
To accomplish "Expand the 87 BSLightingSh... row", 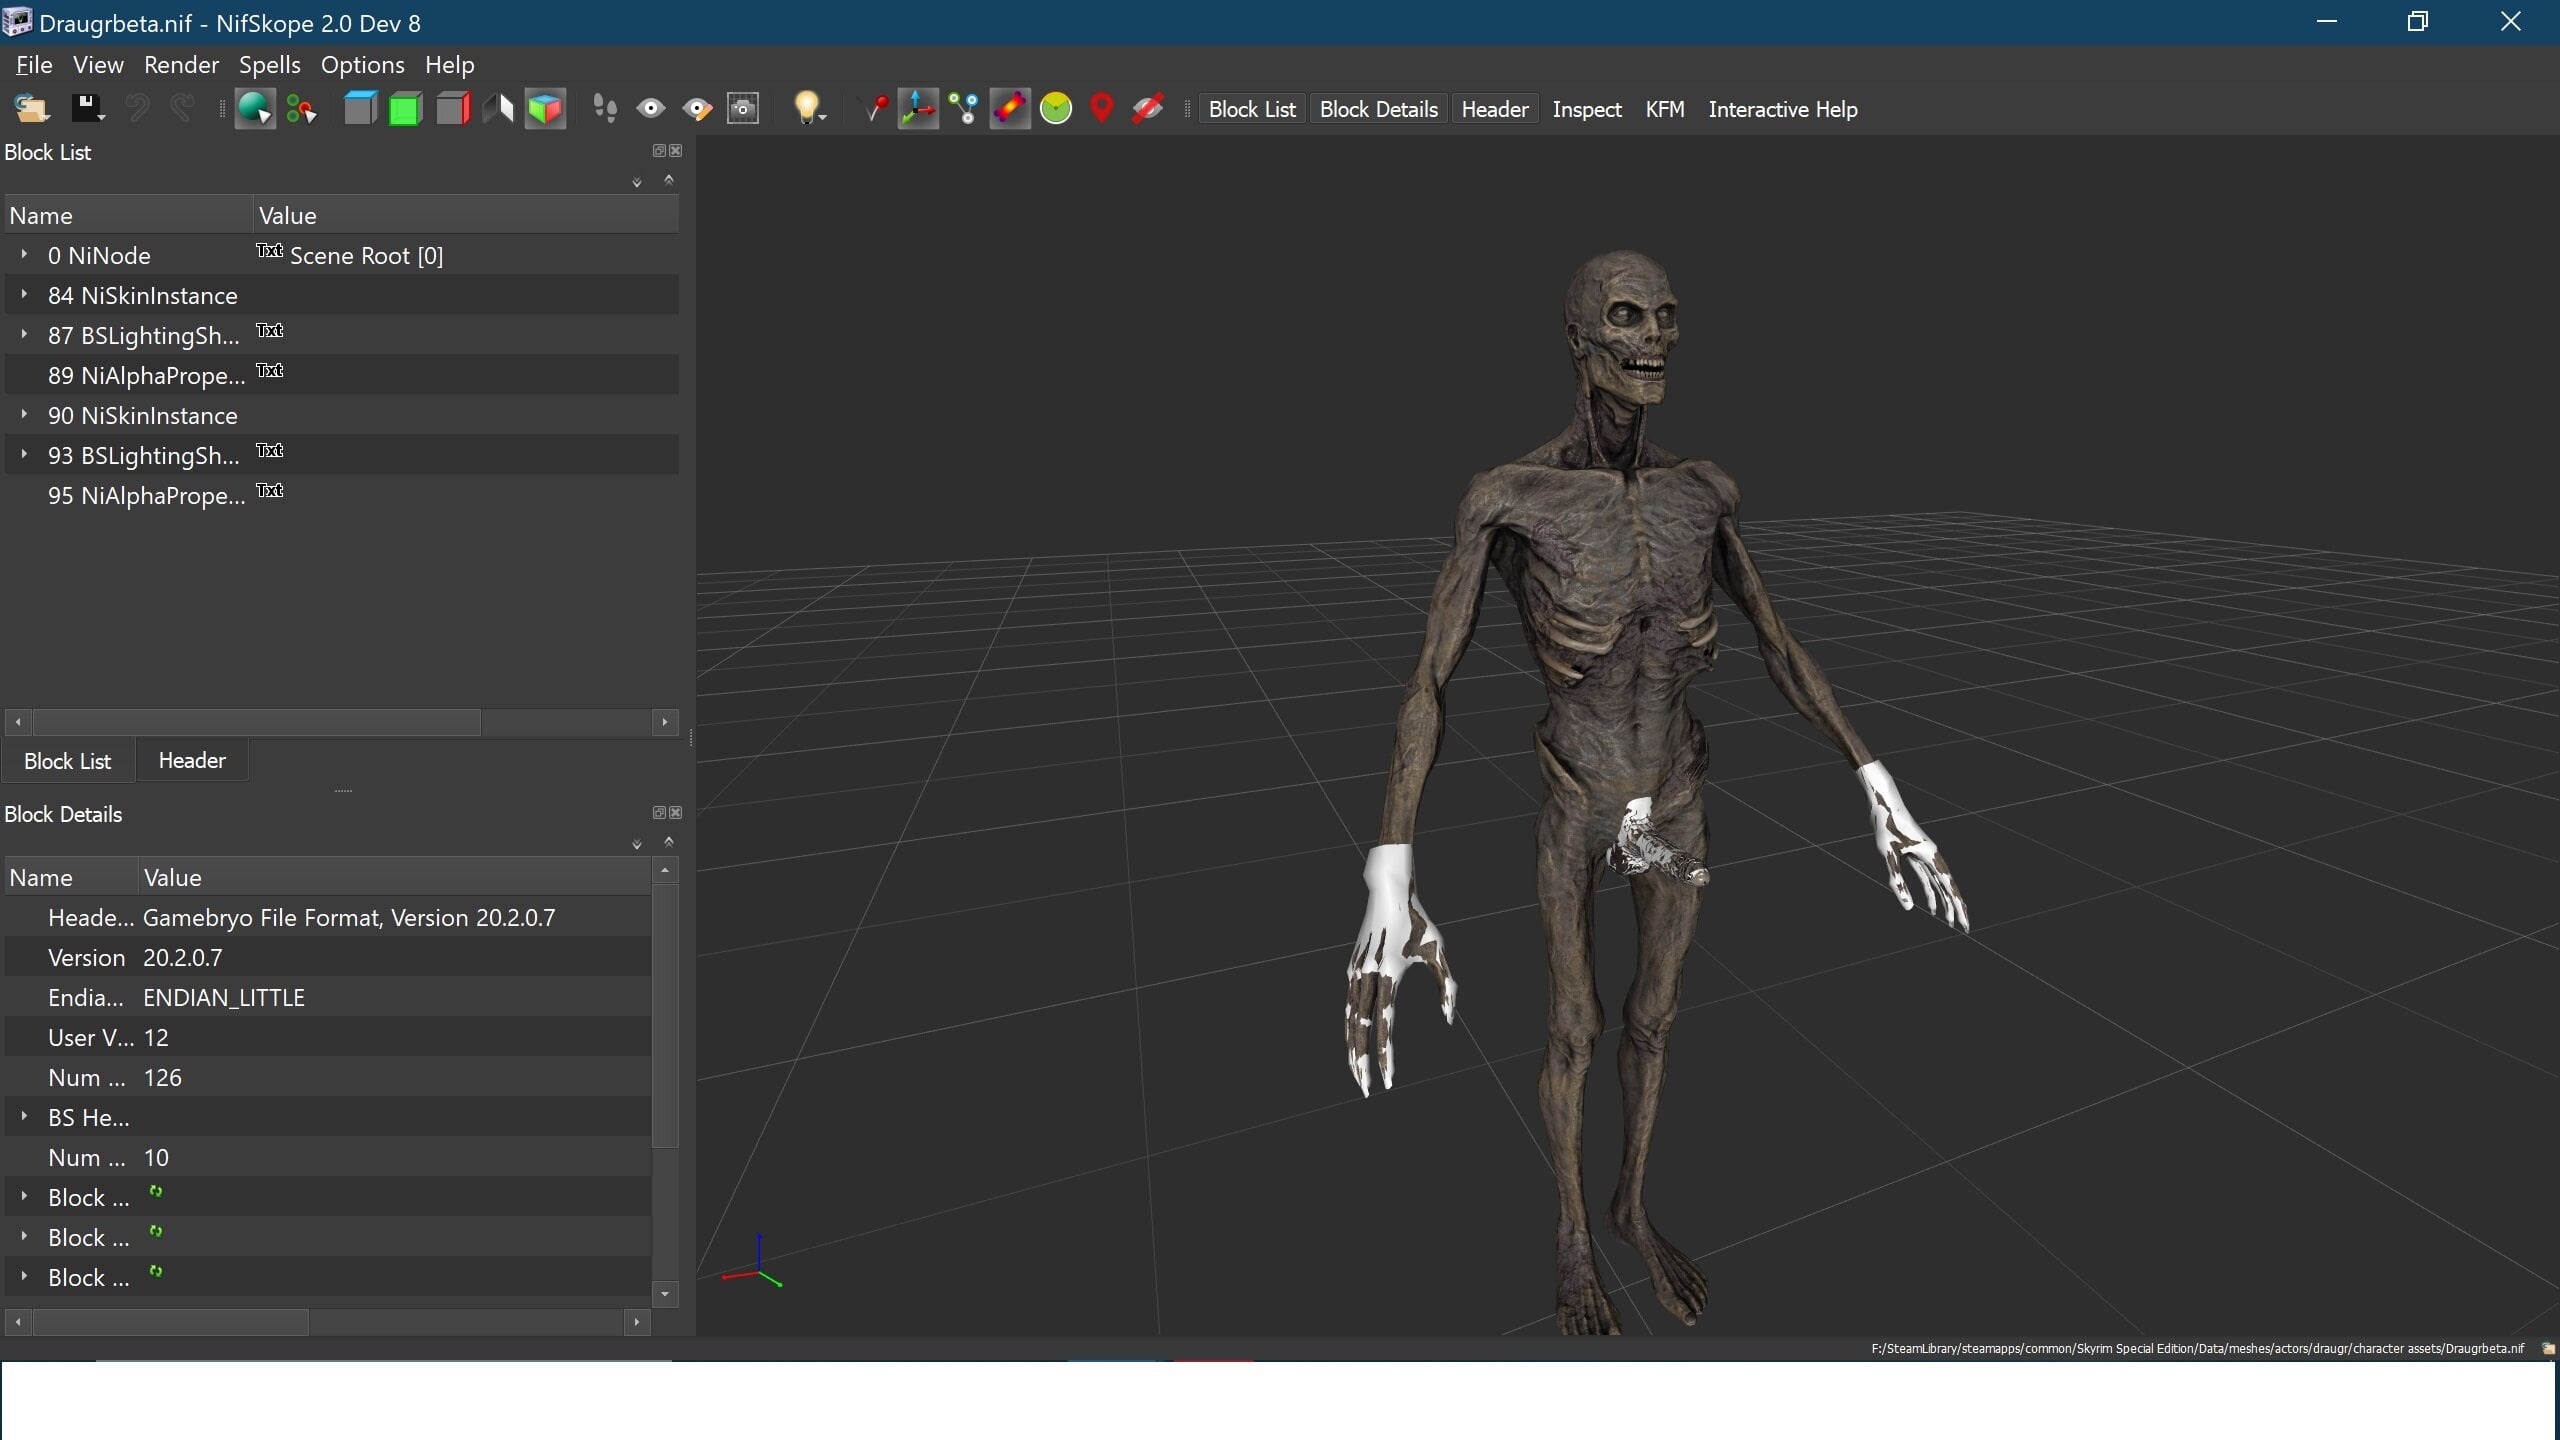I will [24, 335].
